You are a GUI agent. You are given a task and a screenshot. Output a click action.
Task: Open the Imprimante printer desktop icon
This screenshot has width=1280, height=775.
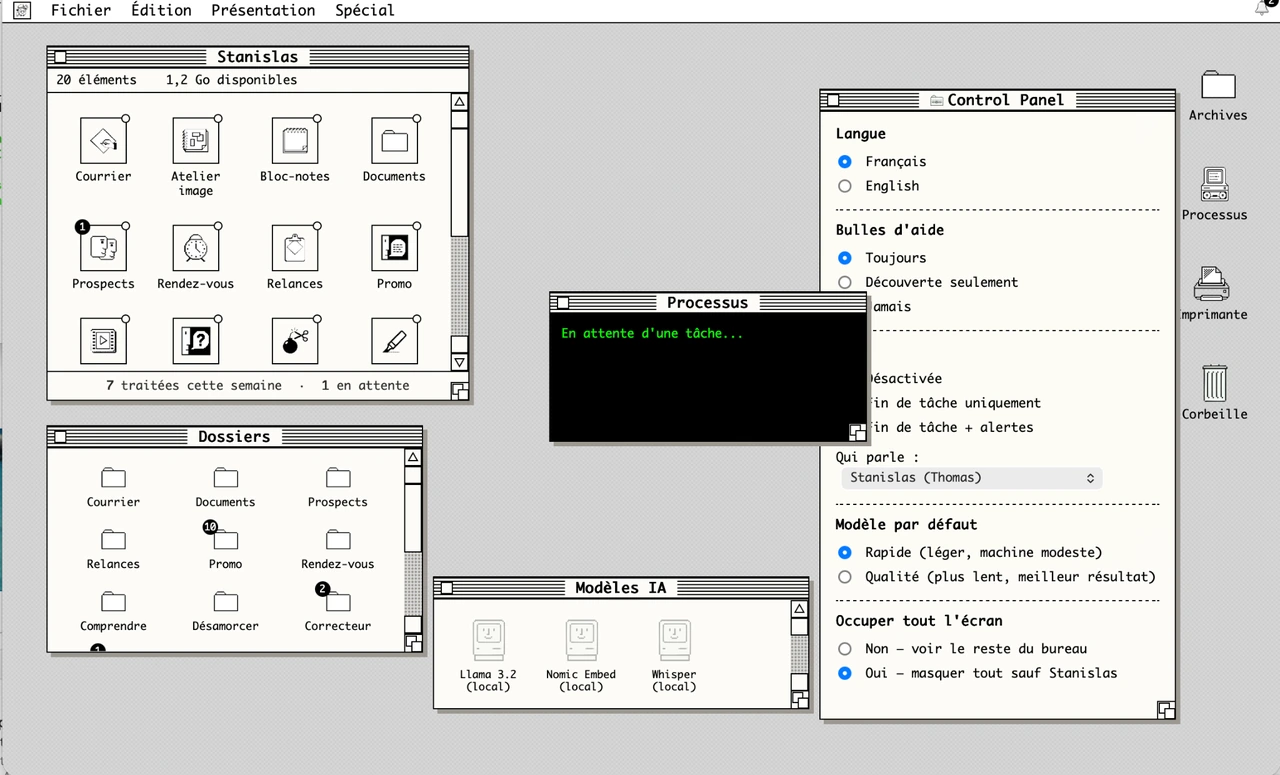point(1211,284)
